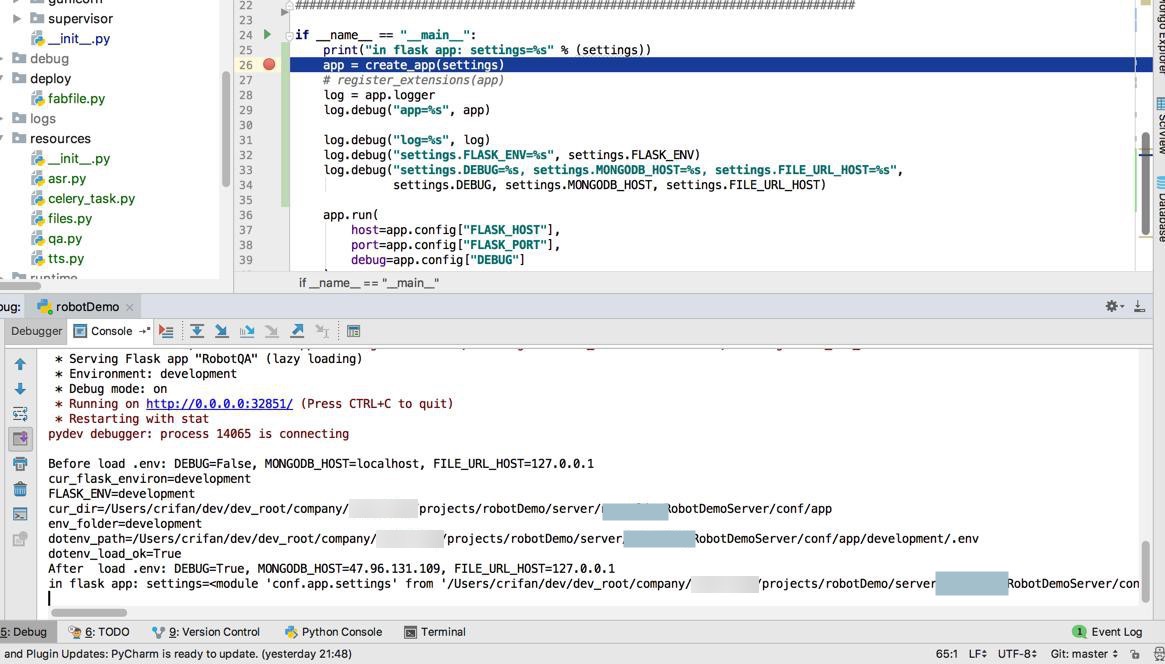Open qa.py in project tree
The height and width of the screenshot is (664, 1165).
(56, 238)
